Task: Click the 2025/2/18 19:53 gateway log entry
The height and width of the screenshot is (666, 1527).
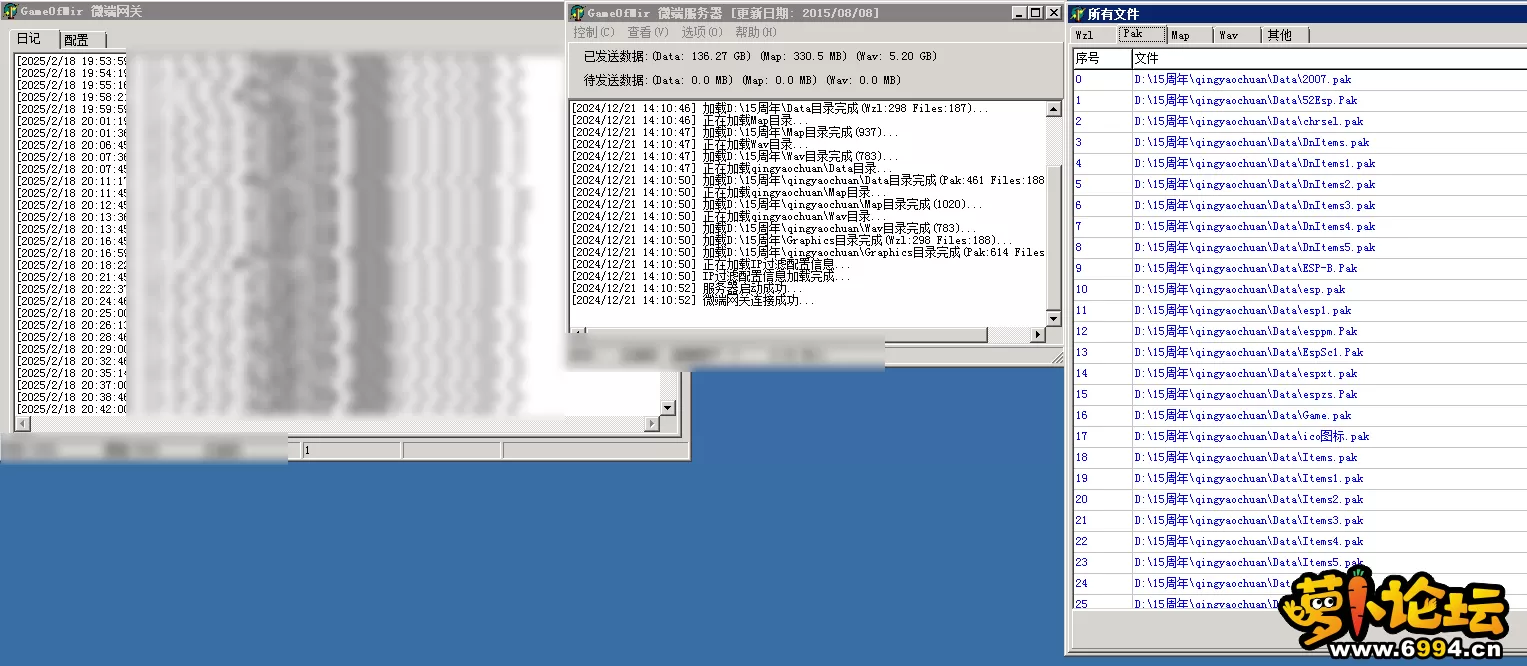Action: [72, 61]
